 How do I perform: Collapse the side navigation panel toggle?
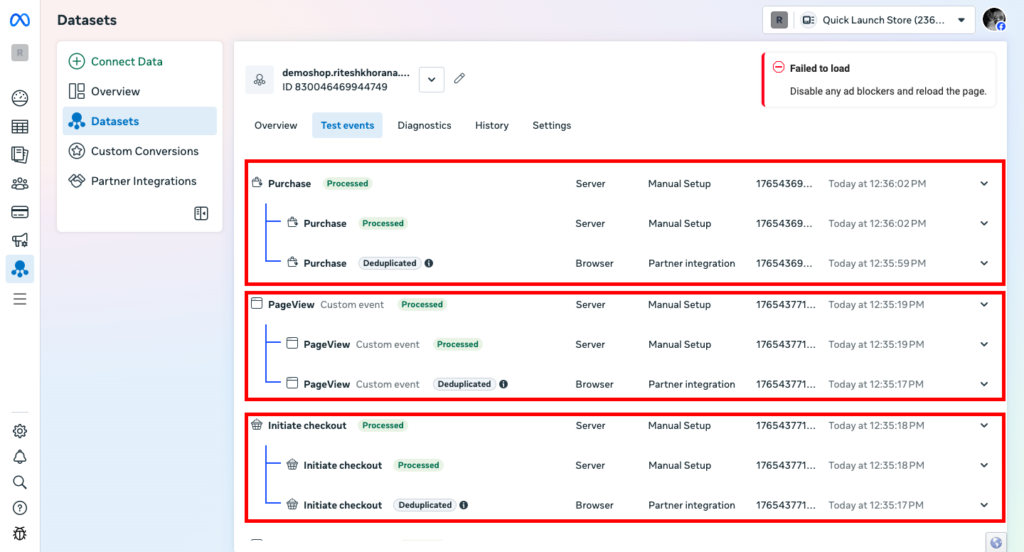(x=201, y=213)
